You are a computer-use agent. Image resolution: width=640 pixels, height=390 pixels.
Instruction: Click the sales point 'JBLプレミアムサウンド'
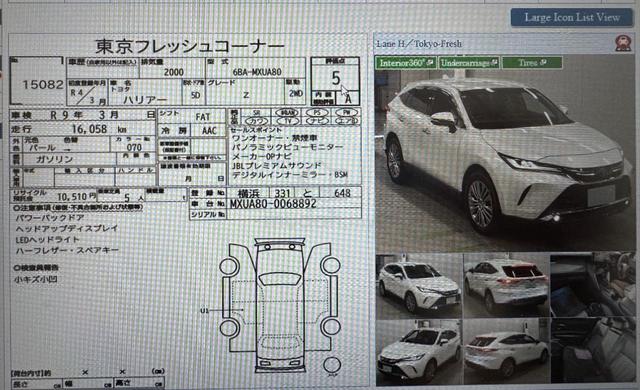click(277, 165)
